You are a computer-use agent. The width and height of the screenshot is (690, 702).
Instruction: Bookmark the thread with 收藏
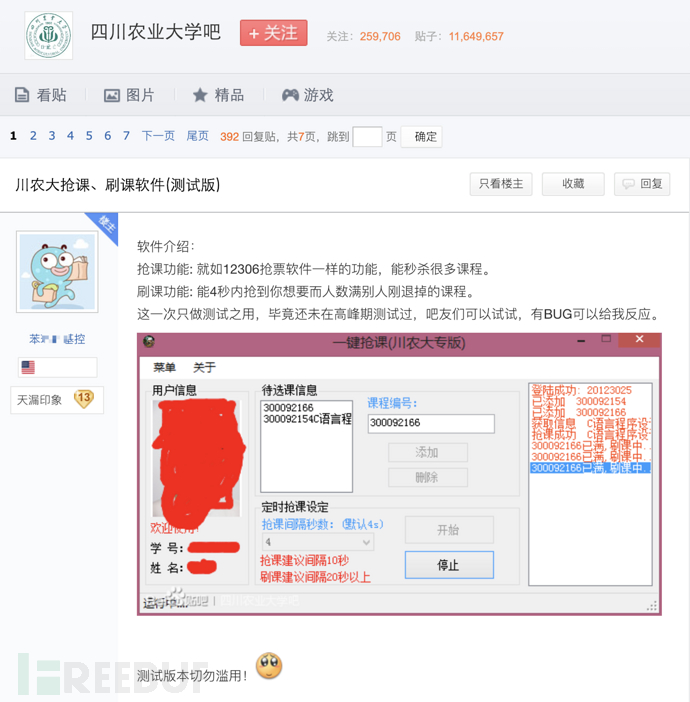click(573, 184)
